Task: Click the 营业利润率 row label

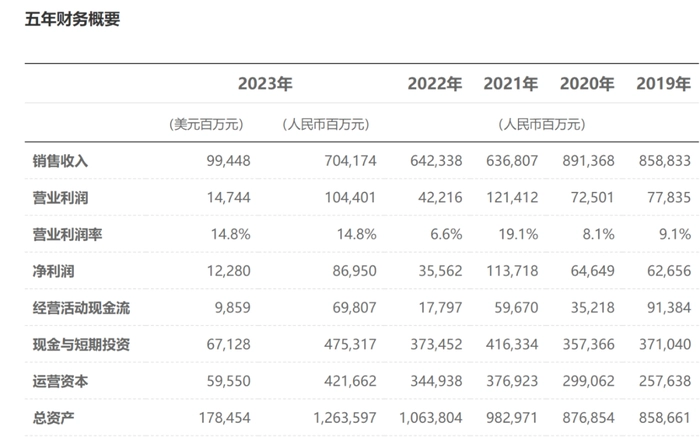Action: point(67,234)
